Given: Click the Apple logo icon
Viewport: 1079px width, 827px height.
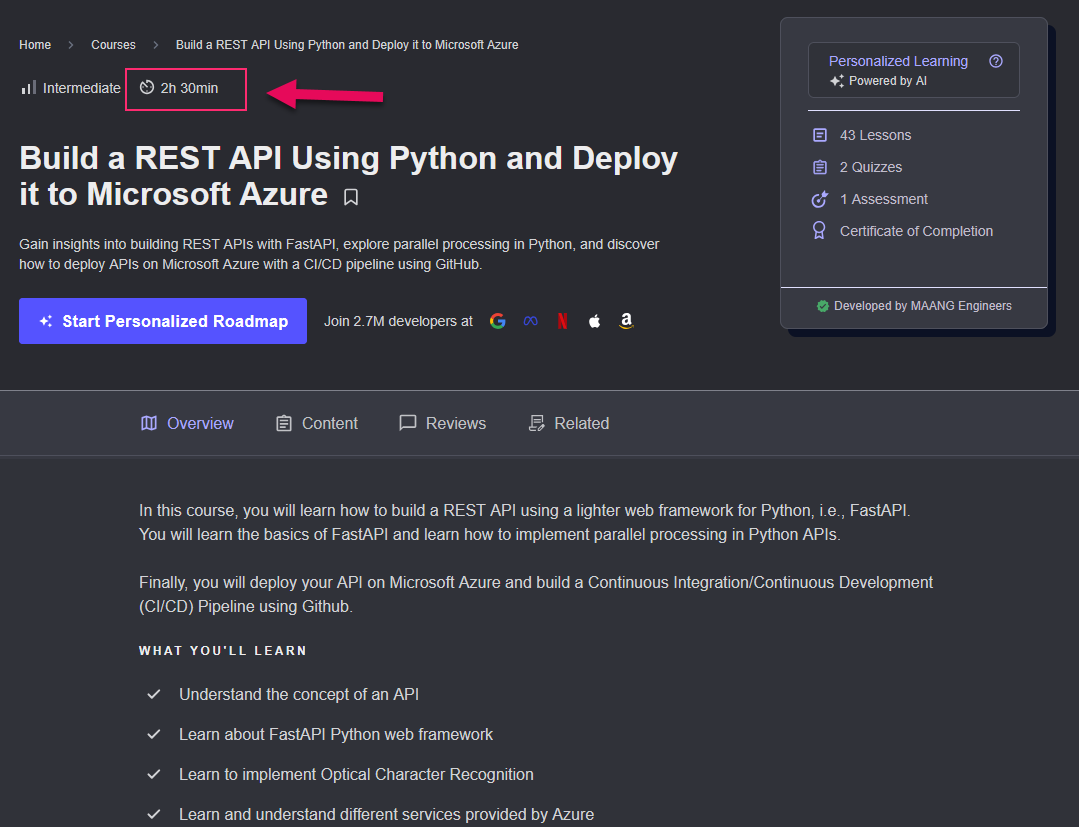Looking at the screenshot, I should (595, 321).
